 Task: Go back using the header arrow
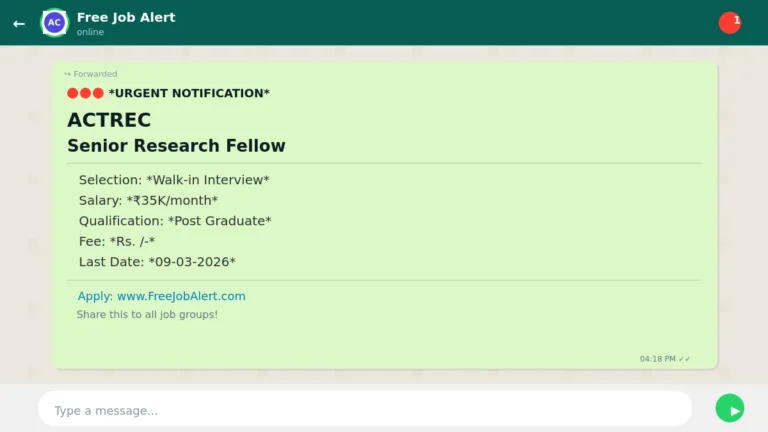(x=19, y=23)
